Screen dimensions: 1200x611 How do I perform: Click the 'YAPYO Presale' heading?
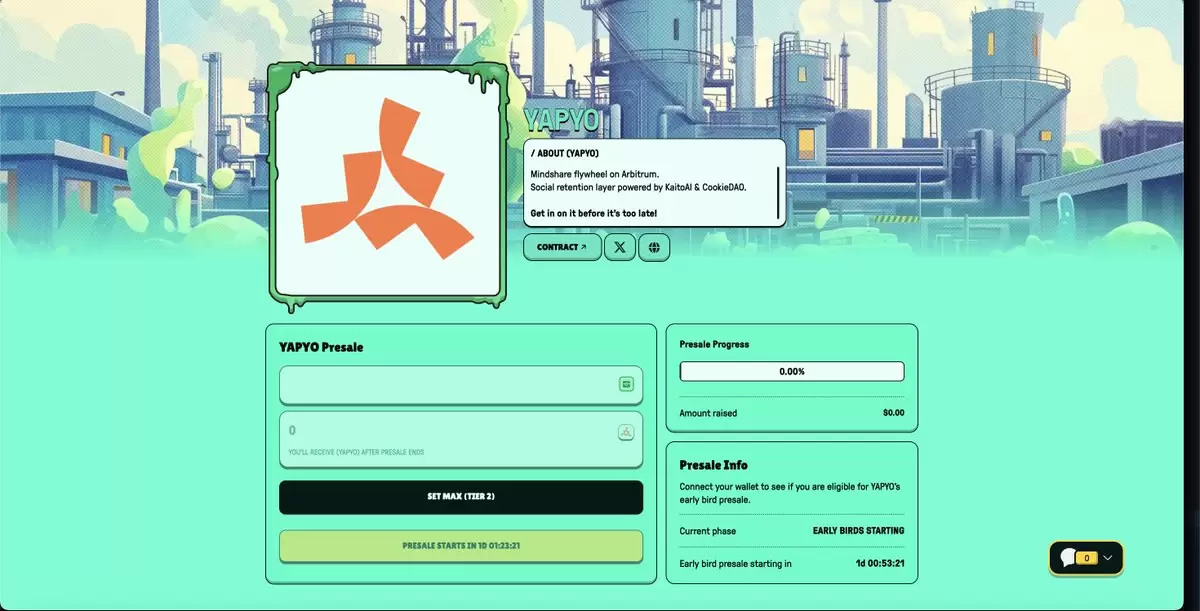tap(321, 347)
